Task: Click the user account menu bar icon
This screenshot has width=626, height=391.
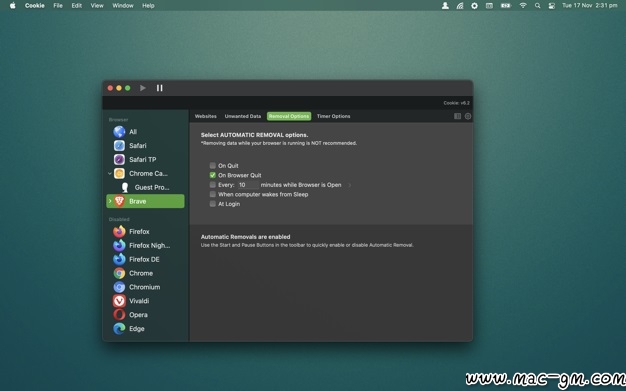Action: pos(445,6)
